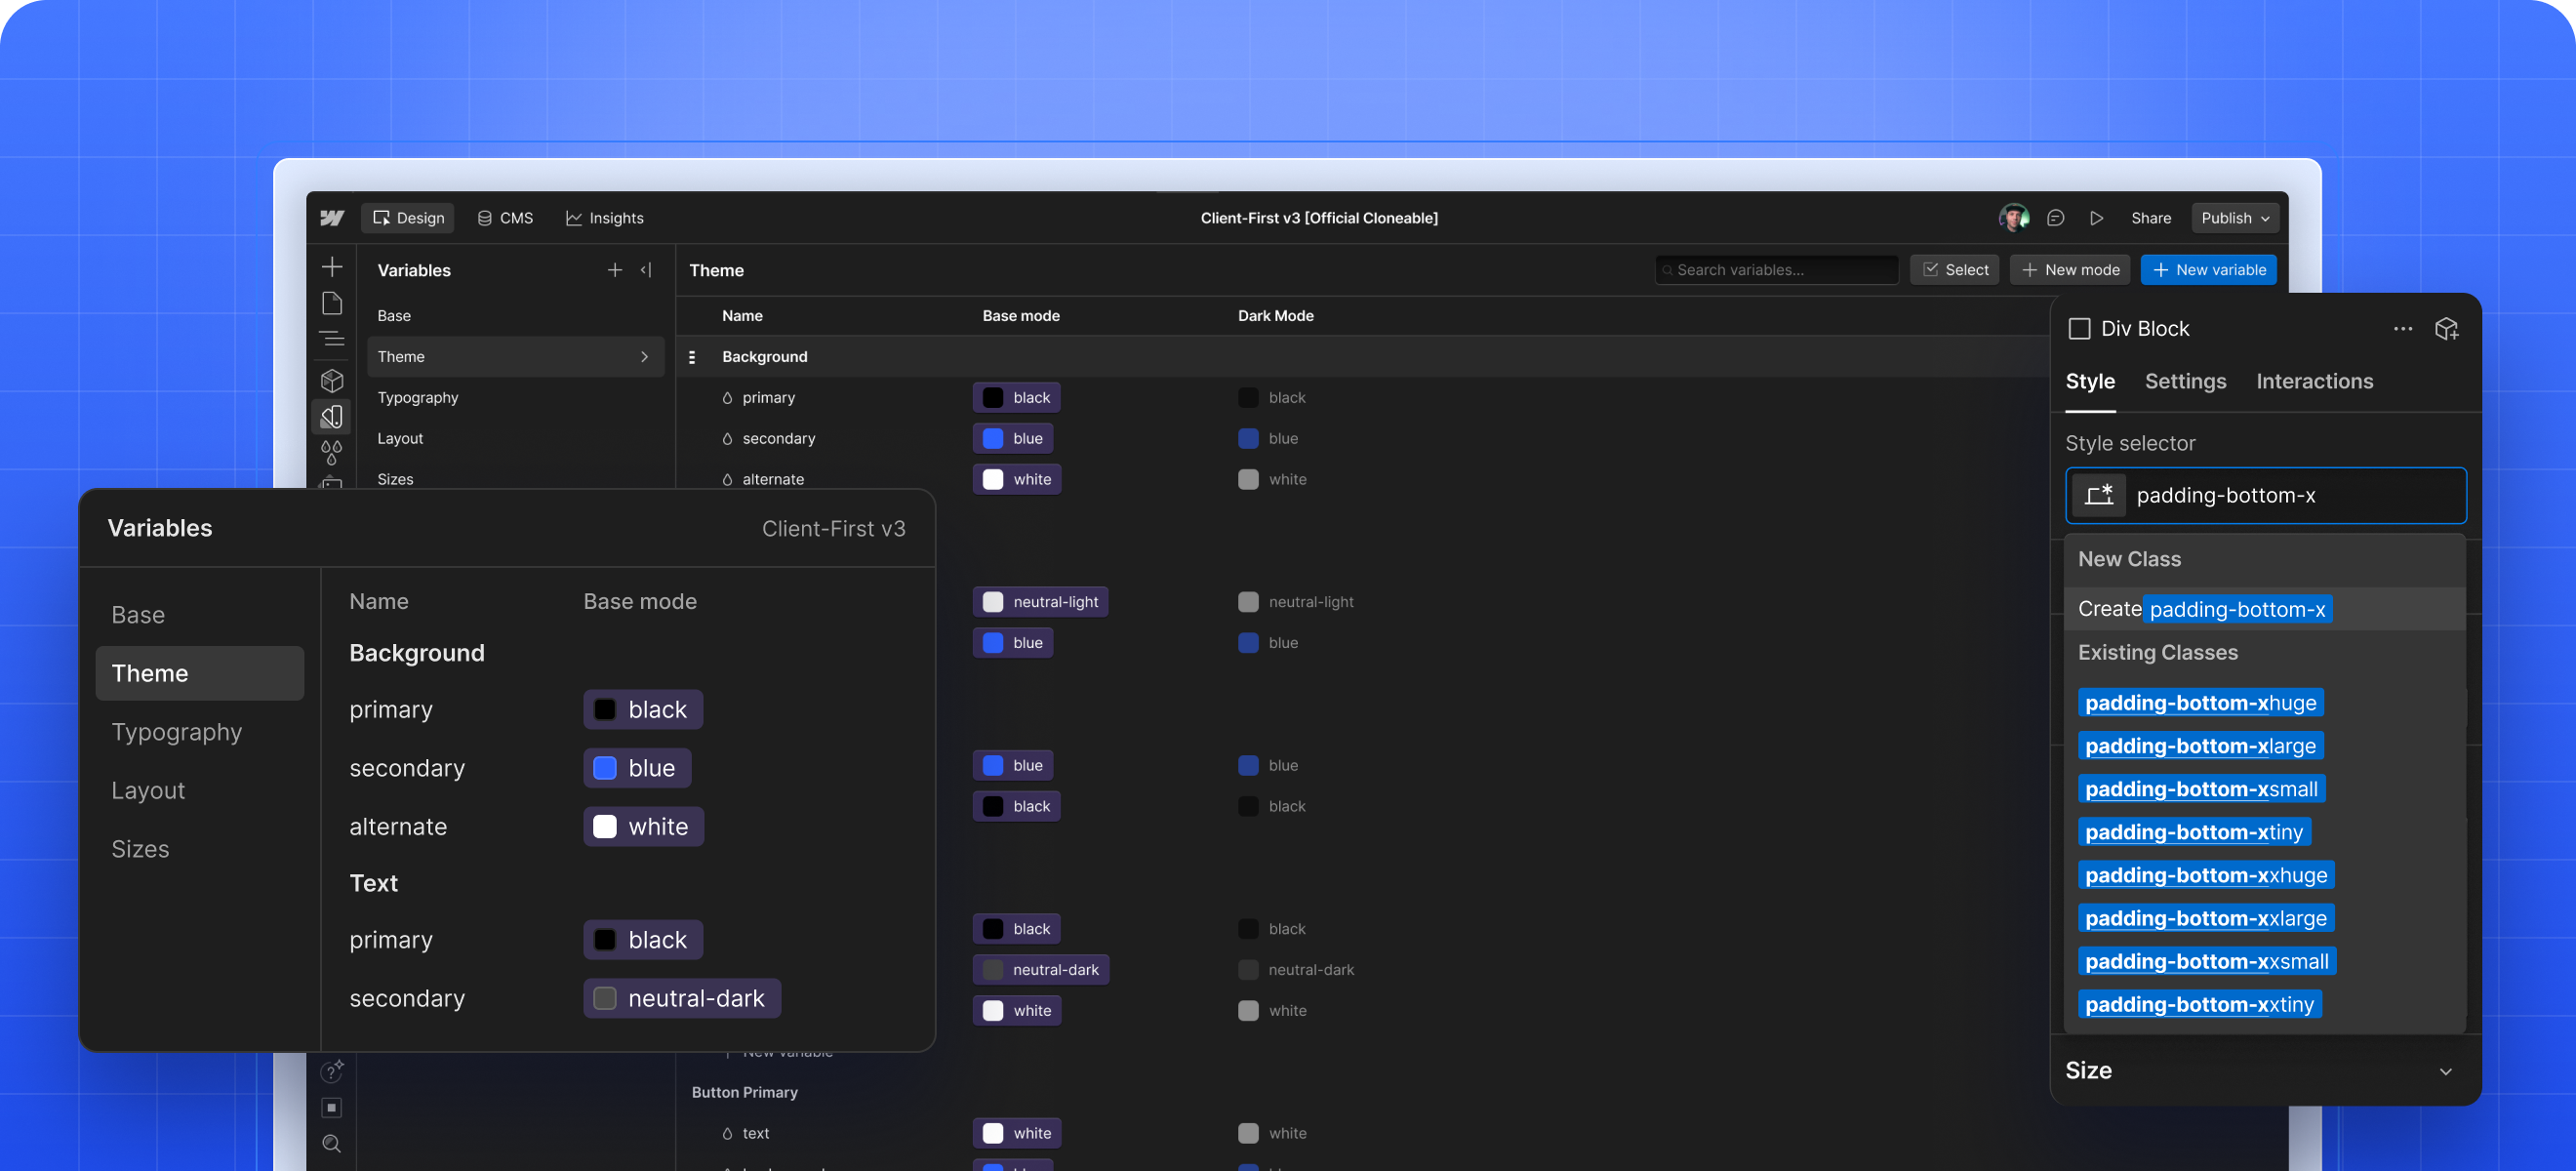Open Div Block more options ellipsis
2576x1171 pixels.
click(x=2403, y=329)
